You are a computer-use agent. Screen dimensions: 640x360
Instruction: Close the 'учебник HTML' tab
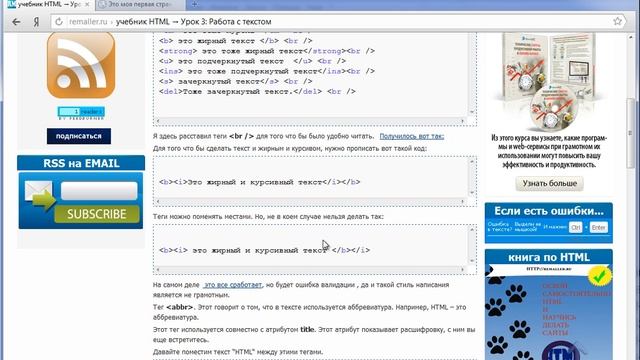[87, 4]
